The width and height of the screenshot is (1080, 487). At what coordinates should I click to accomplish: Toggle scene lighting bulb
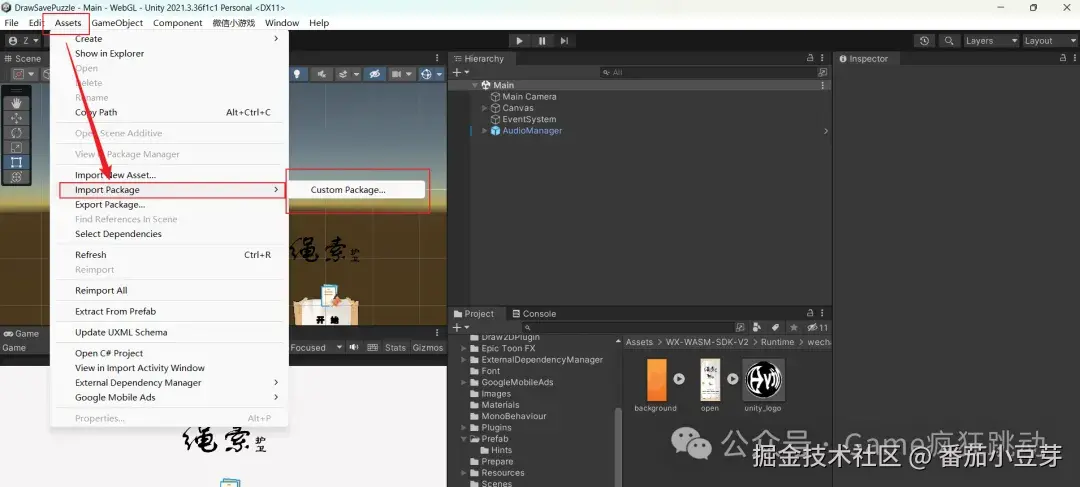tap(297, 74)
